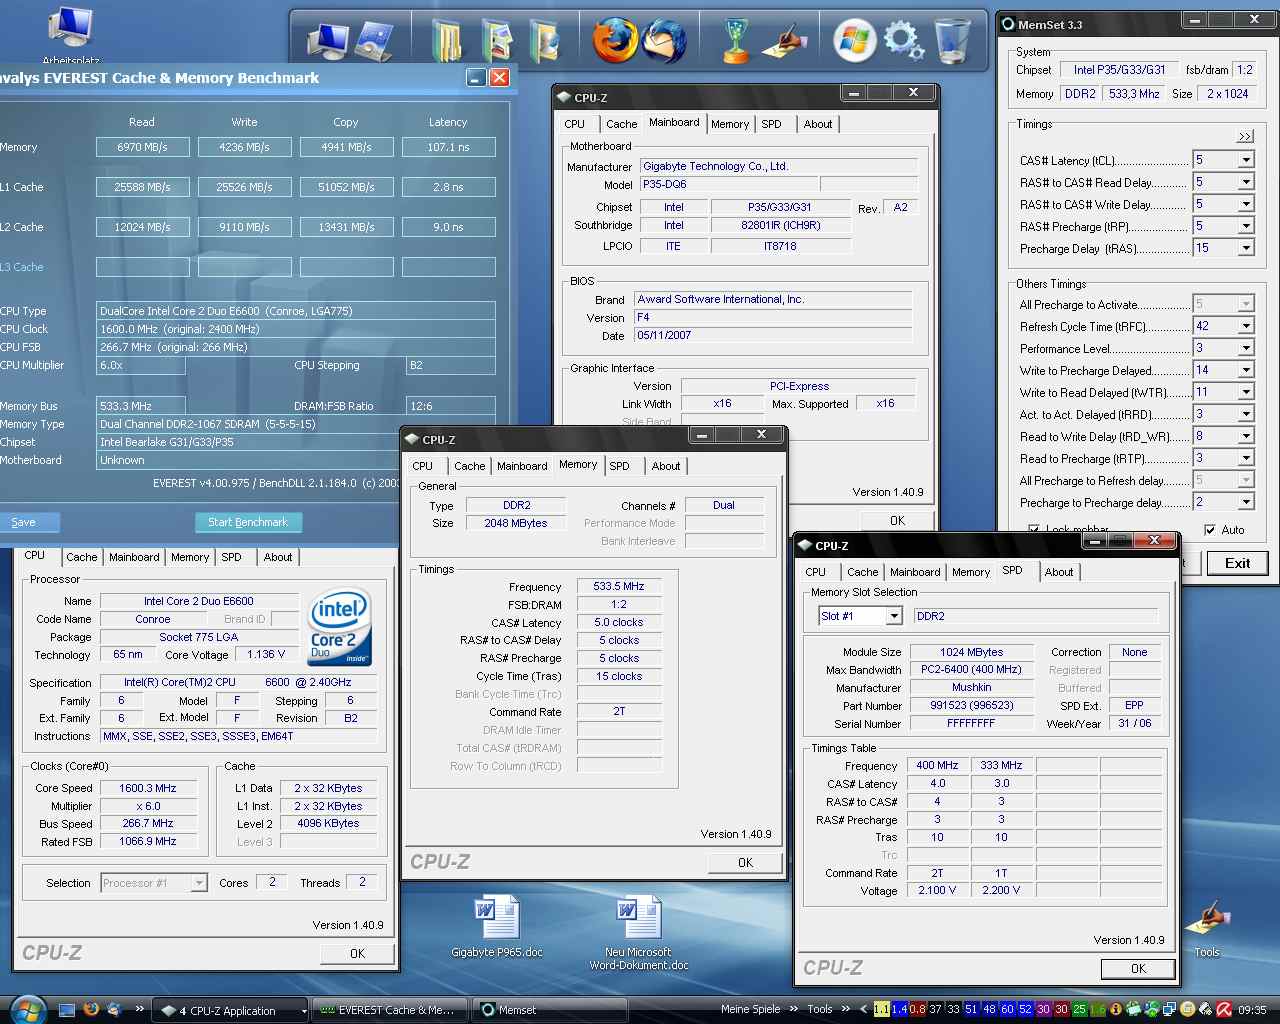Open EVEREST Cache & Memory taskbar button
The image size is (1280, 1024).
388,1010
